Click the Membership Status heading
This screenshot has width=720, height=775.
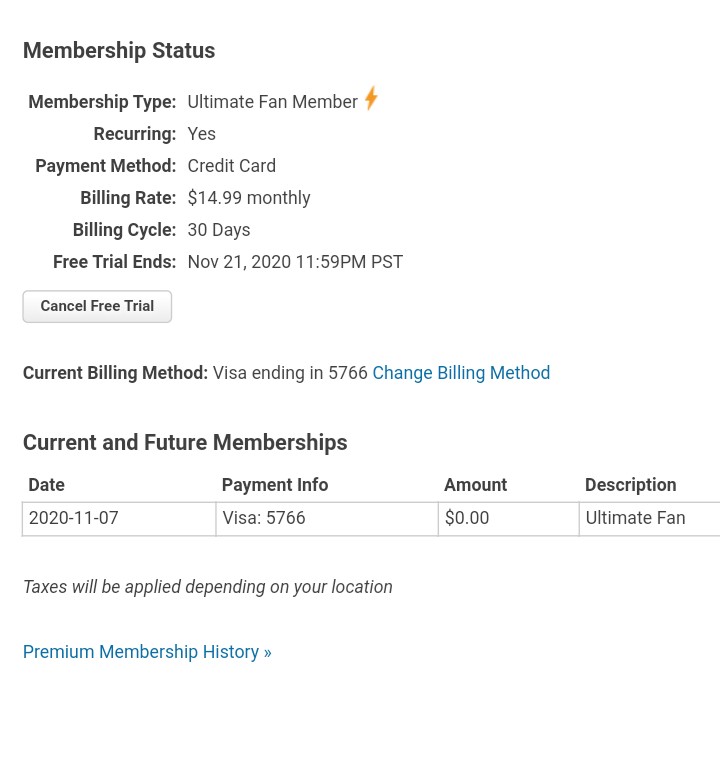(x=119, y=50)
